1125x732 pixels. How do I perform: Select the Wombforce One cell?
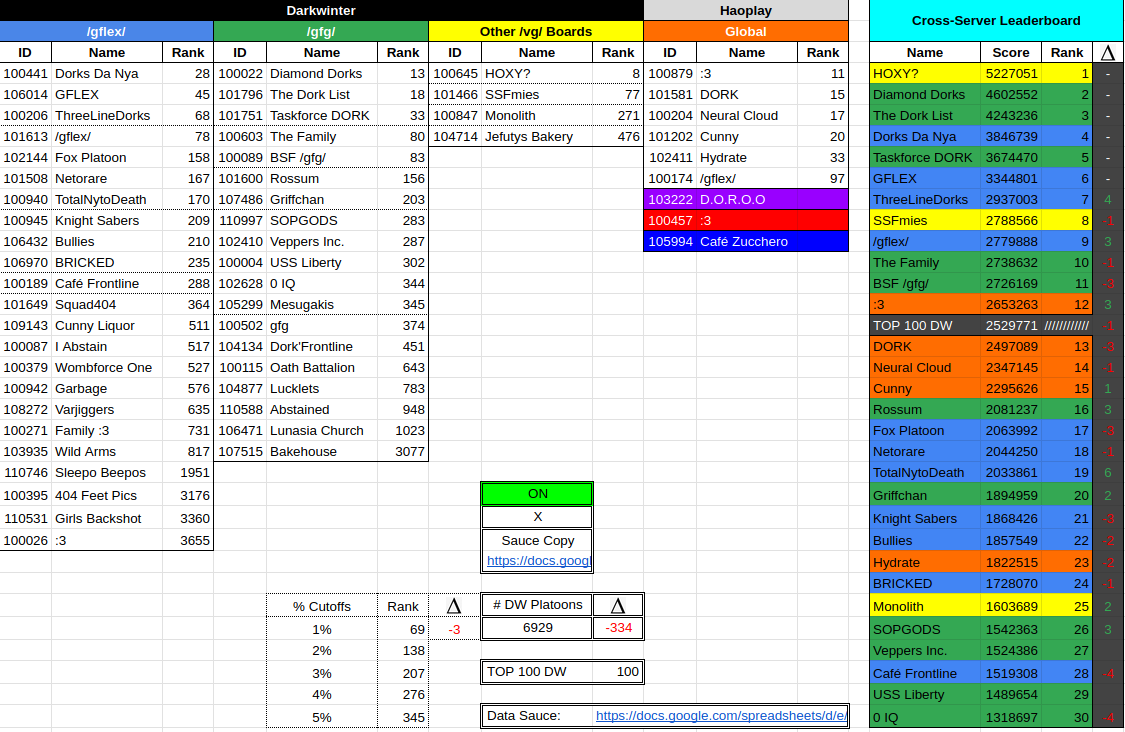(x=107, y=367)
